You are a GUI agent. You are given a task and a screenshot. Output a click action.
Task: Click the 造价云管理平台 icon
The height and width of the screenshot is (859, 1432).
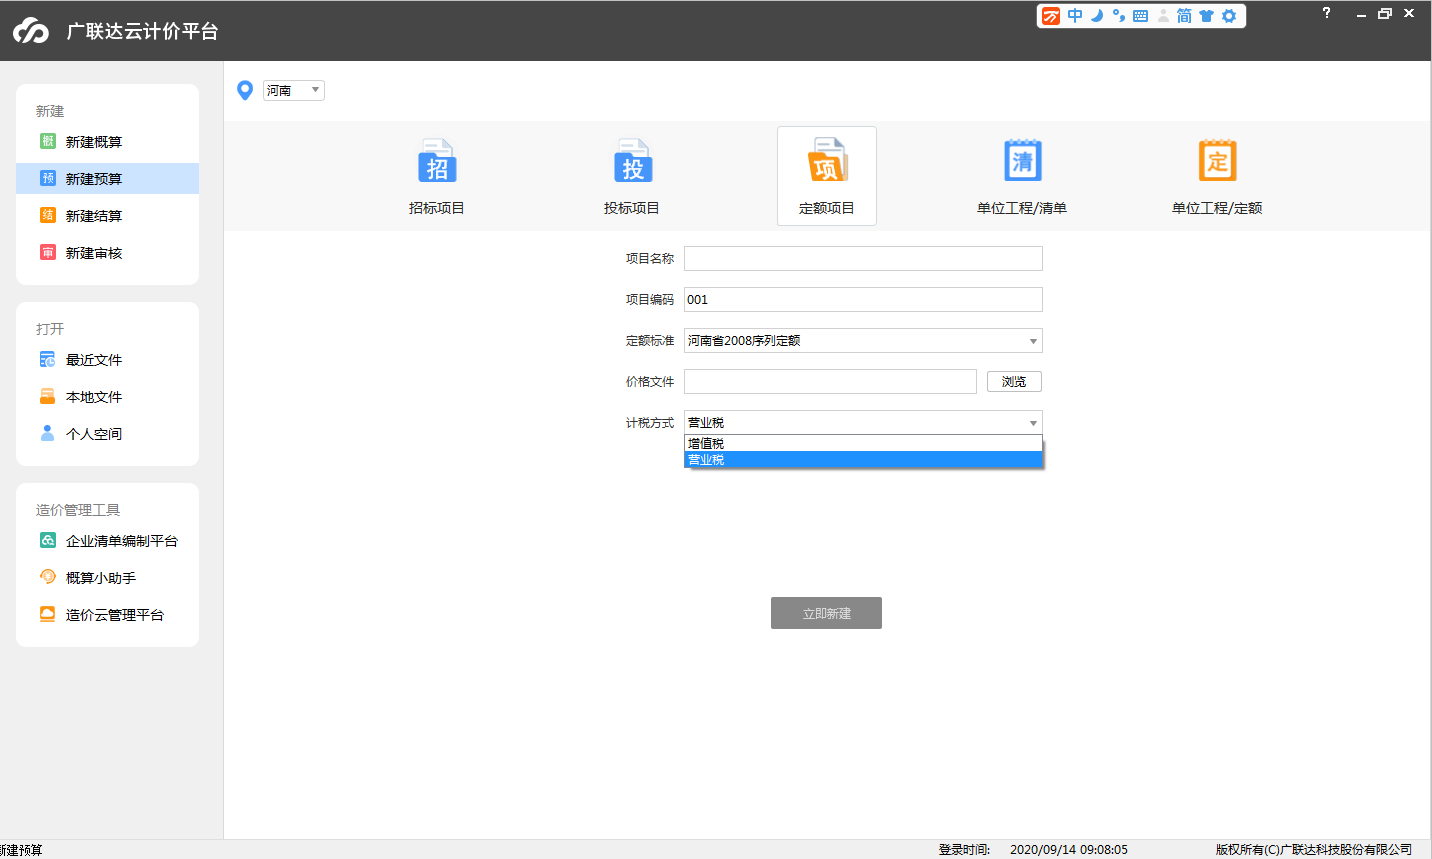click(47, 614)
